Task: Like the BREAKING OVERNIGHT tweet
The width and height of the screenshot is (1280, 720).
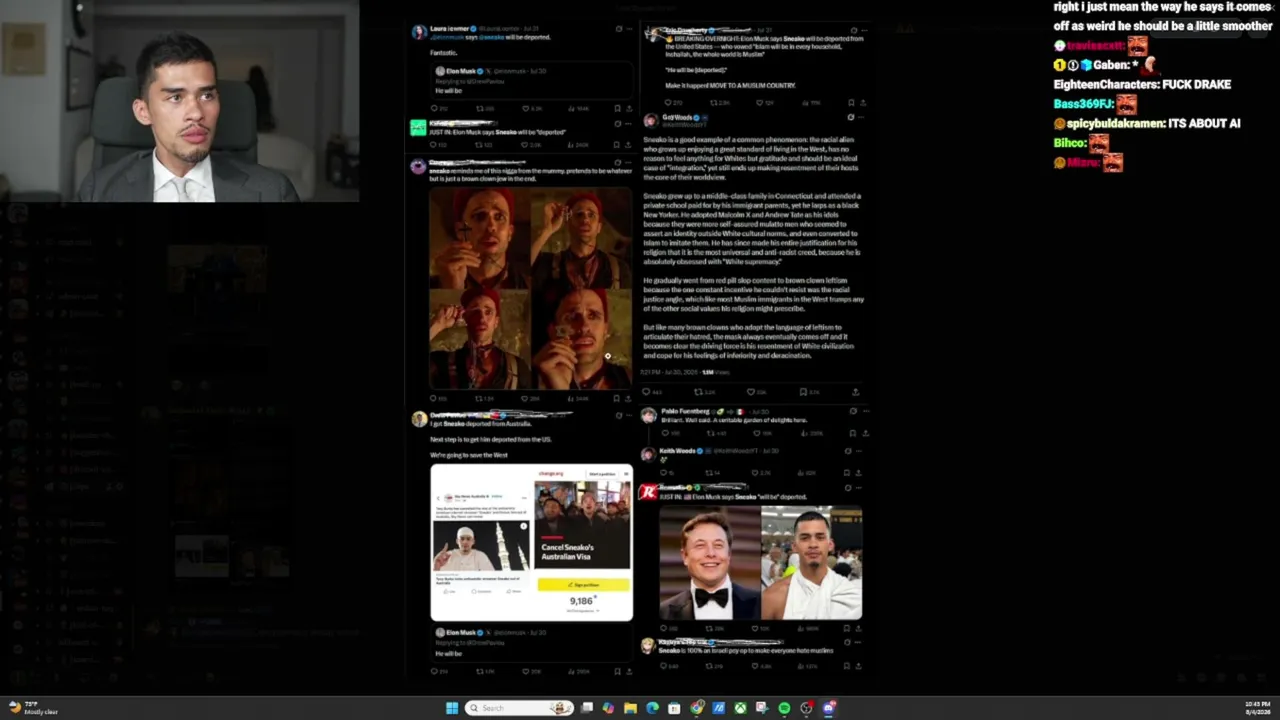Action: 759,102
